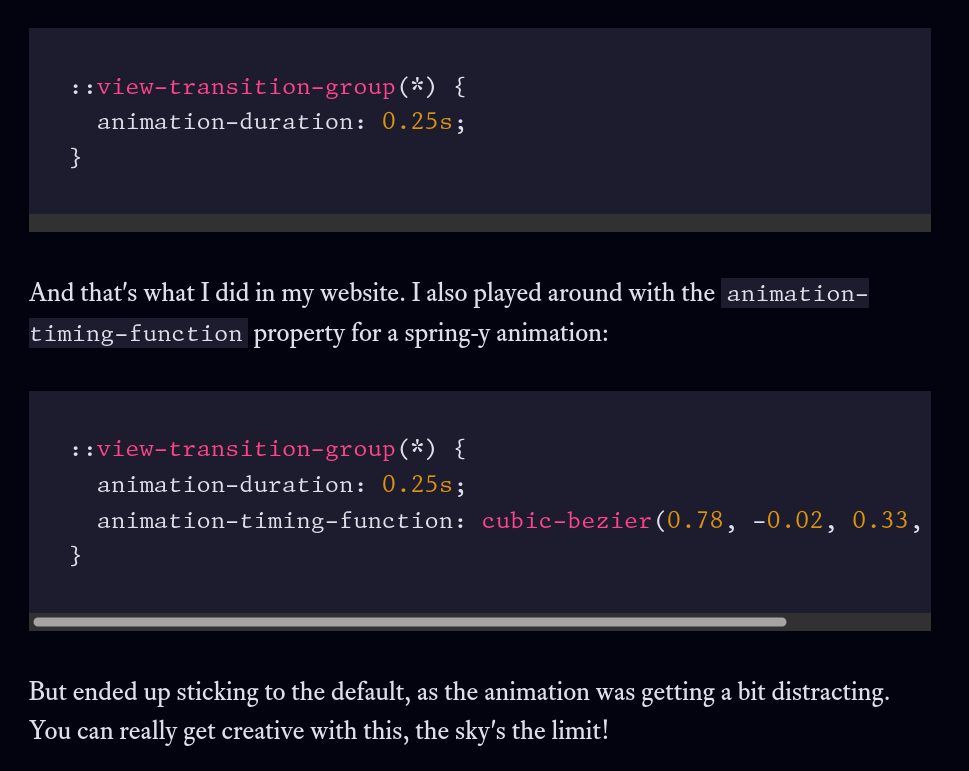Screen dimensions: 969x771
Task: Click the empty scrollbar track right of the thumb
Action: [858, 622]
